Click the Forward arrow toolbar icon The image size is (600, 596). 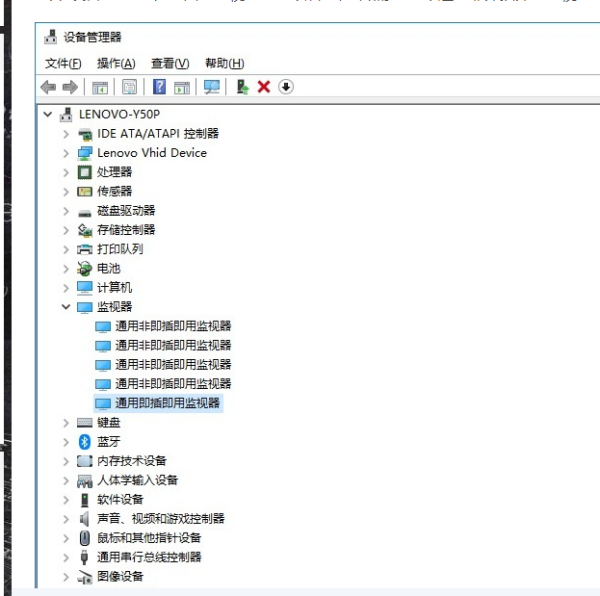(x=70, y=87)
